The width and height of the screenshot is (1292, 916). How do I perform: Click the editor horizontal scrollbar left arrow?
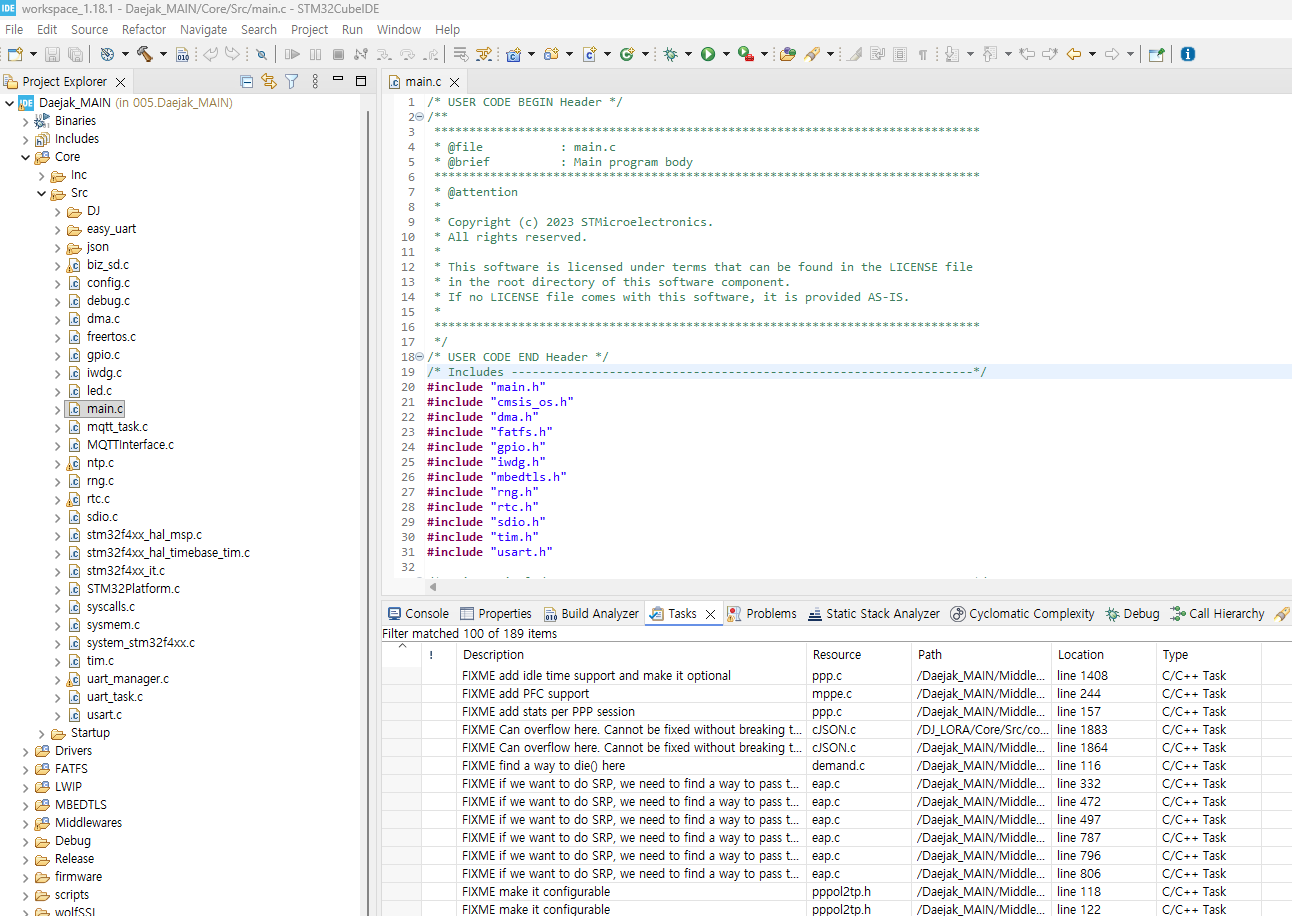point(432,588)
